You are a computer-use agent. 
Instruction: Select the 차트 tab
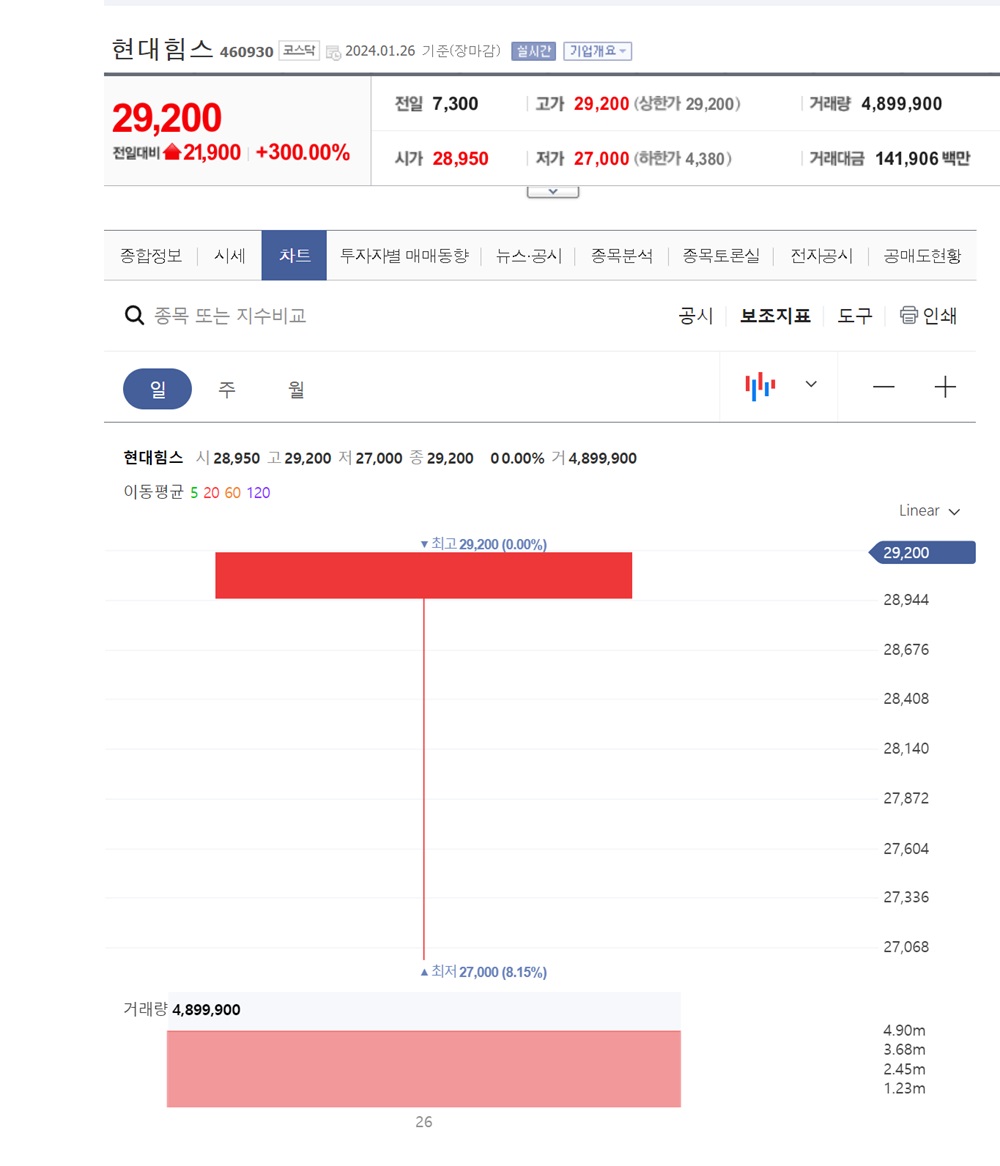pyautogui.click(x=294, y=256)
